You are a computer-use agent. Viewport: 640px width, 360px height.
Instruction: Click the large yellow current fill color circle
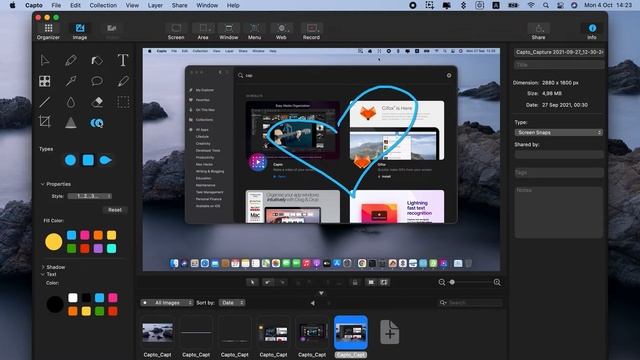[x=53, y=242]
